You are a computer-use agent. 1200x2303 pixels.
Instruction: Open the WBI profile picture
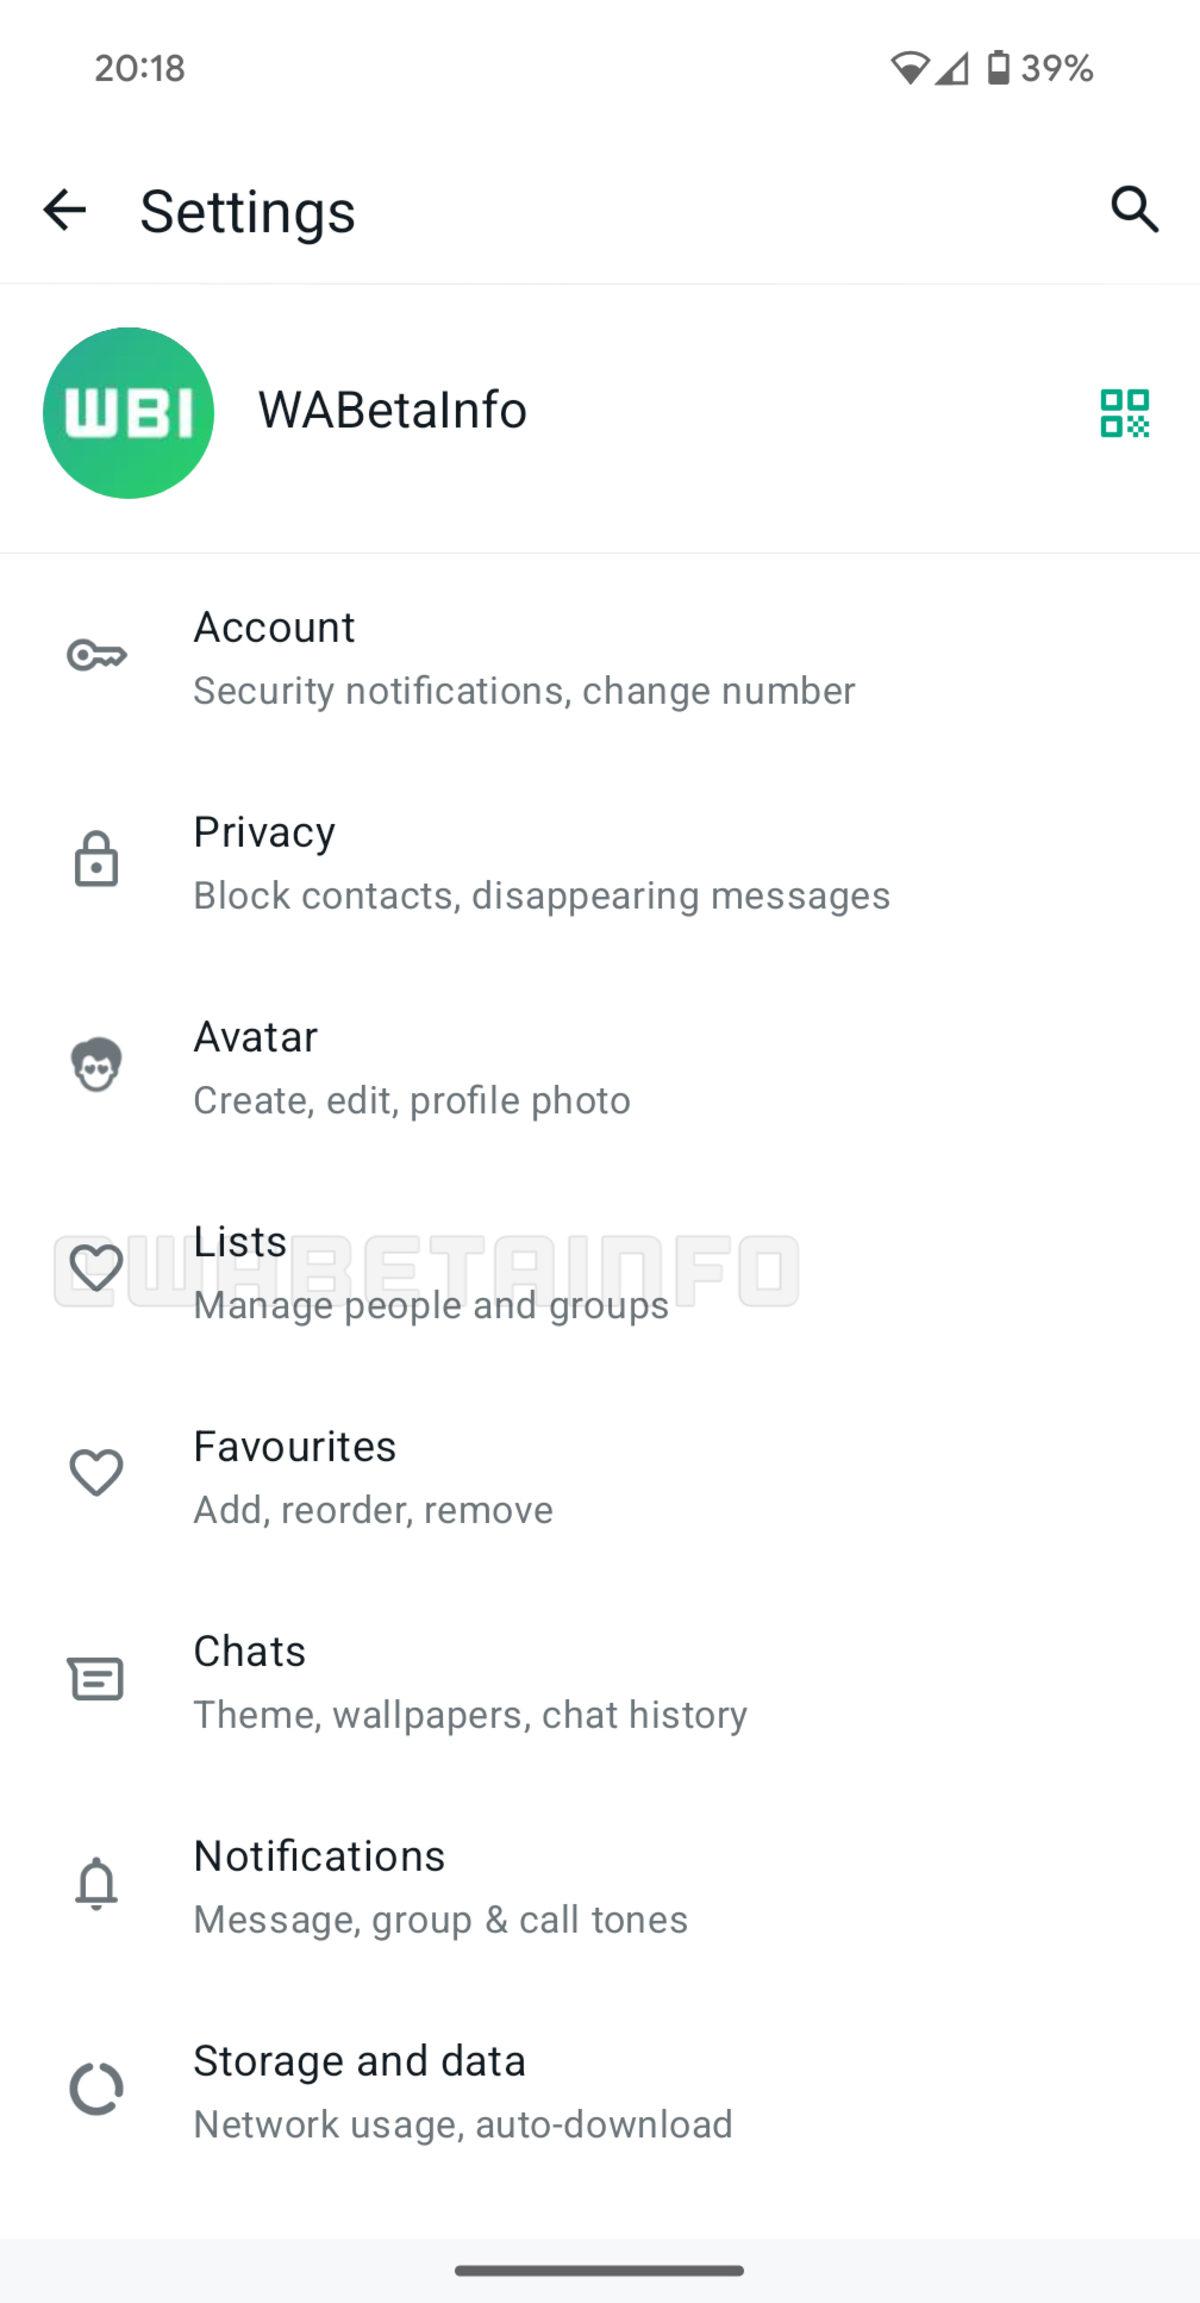[129, 413]
